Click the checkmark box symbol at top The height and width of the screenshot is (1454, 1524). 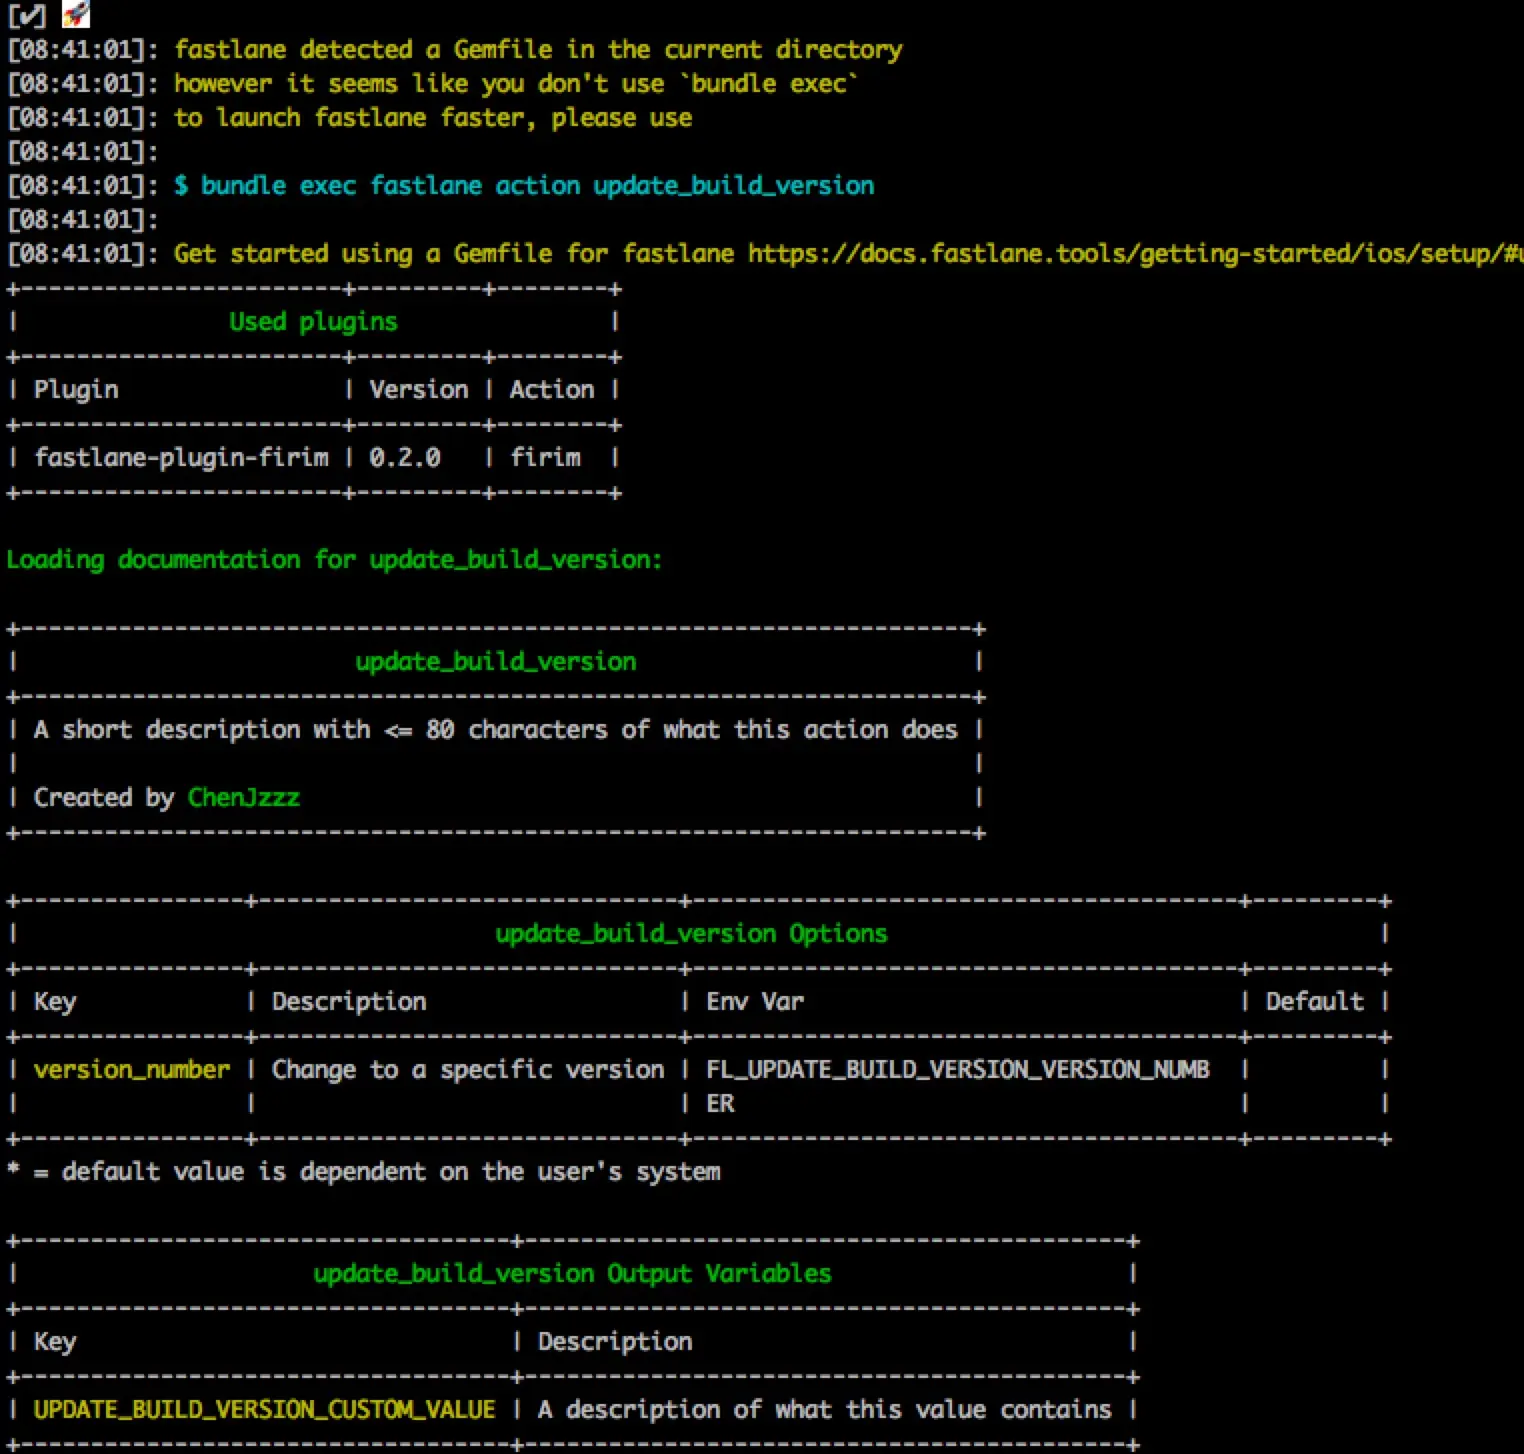(x=26, y=15)
